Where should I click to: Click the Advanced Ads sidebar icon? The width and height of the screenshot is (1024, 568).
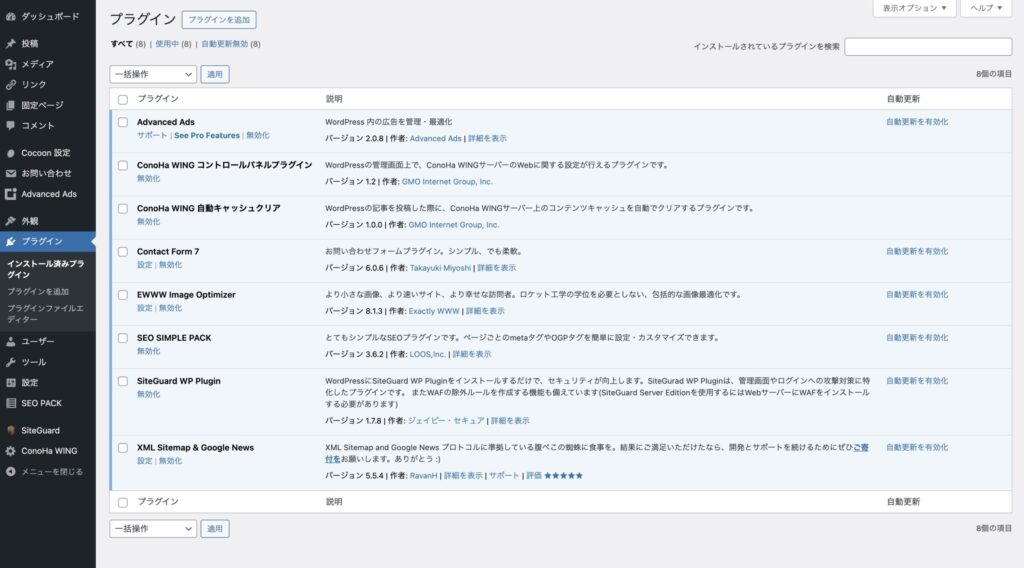[10, 194]
